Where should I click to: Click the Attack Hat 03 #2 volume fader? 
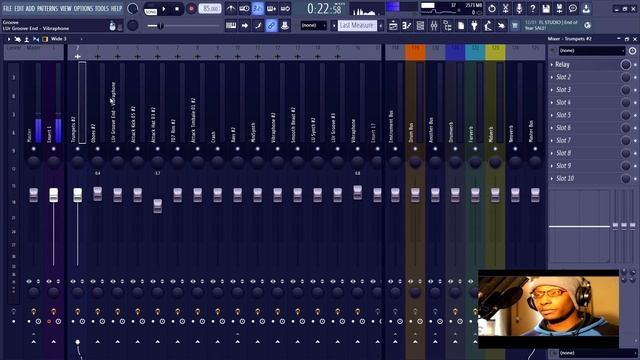pyautogui.click(x=158, y=205)
